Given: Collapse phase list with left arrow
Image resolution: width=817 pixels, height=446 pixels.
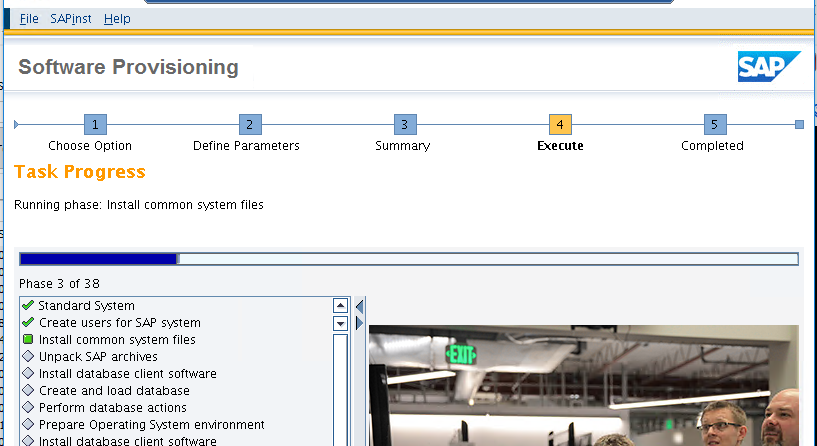Looking at the screenshot, I should tap(360, 306).
